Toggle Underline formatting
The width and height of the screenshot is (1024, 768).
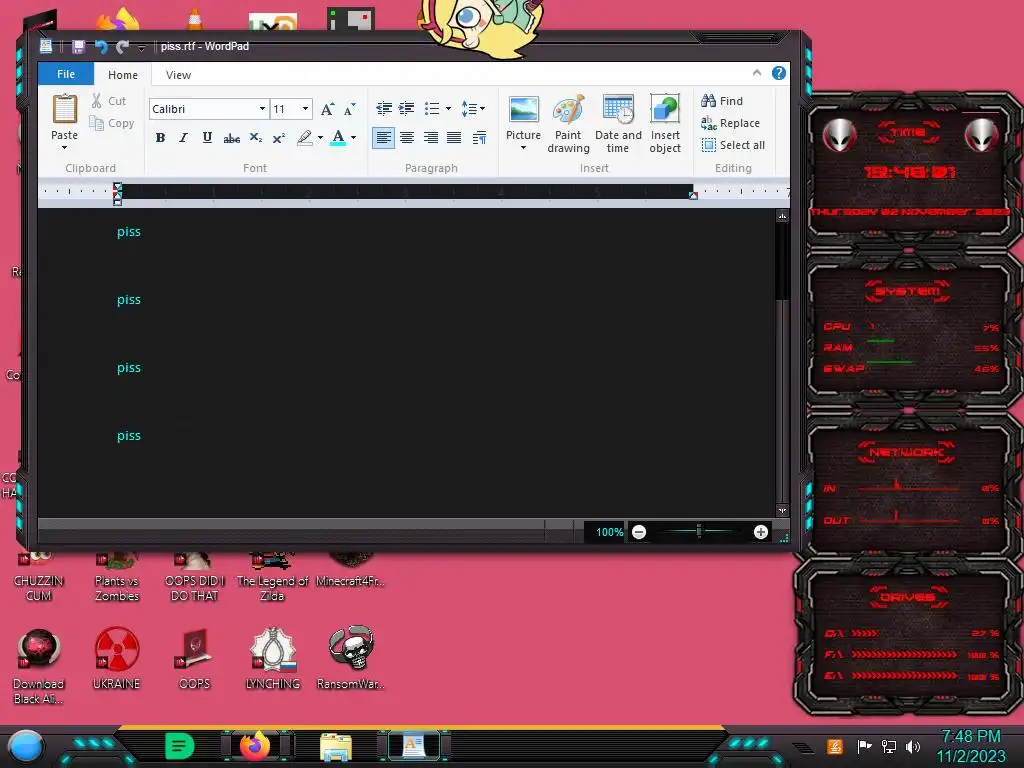point(207,138)
